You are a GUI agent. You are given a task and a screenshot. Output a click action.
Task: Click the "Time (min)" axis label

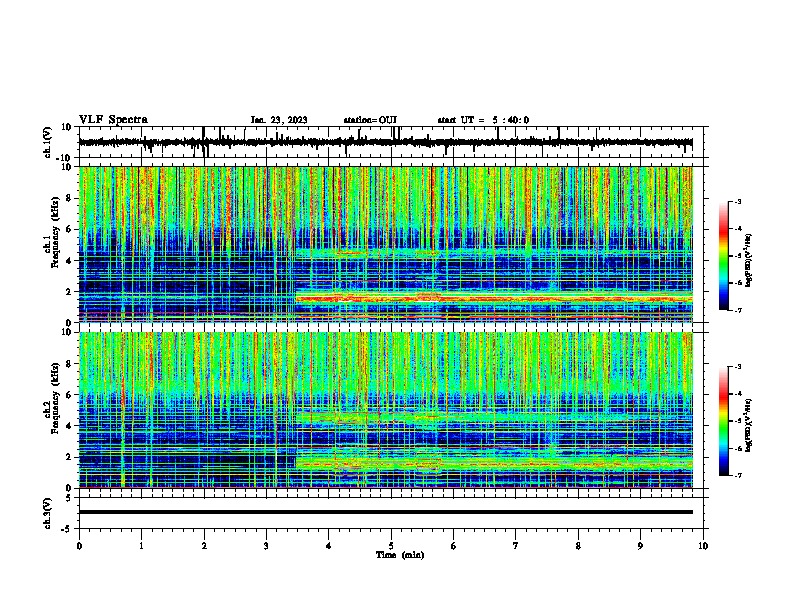click(x=400, y=555)
